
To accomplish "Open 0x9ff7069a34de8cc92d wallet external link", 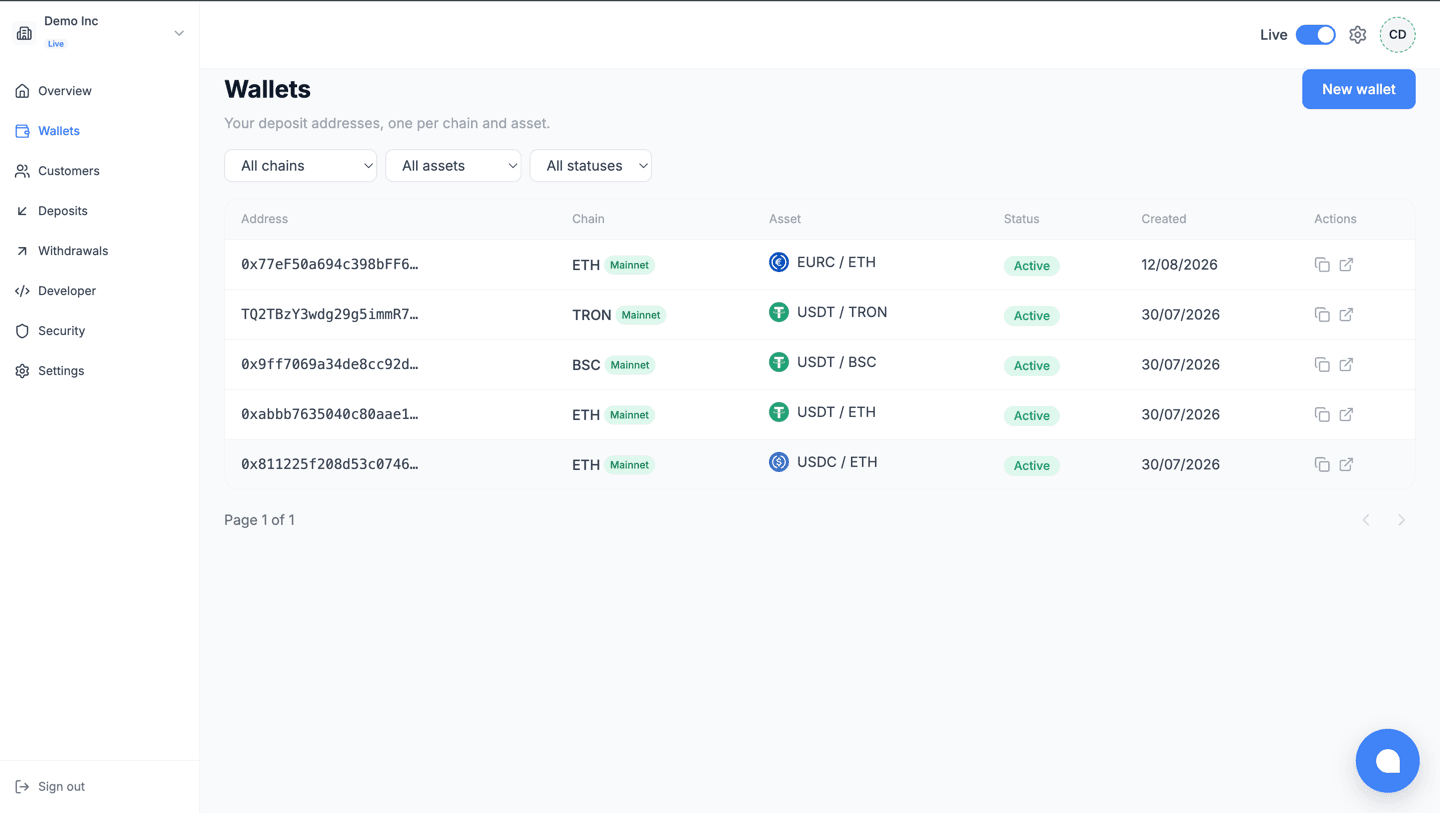I will click(x=1346, y=365).
